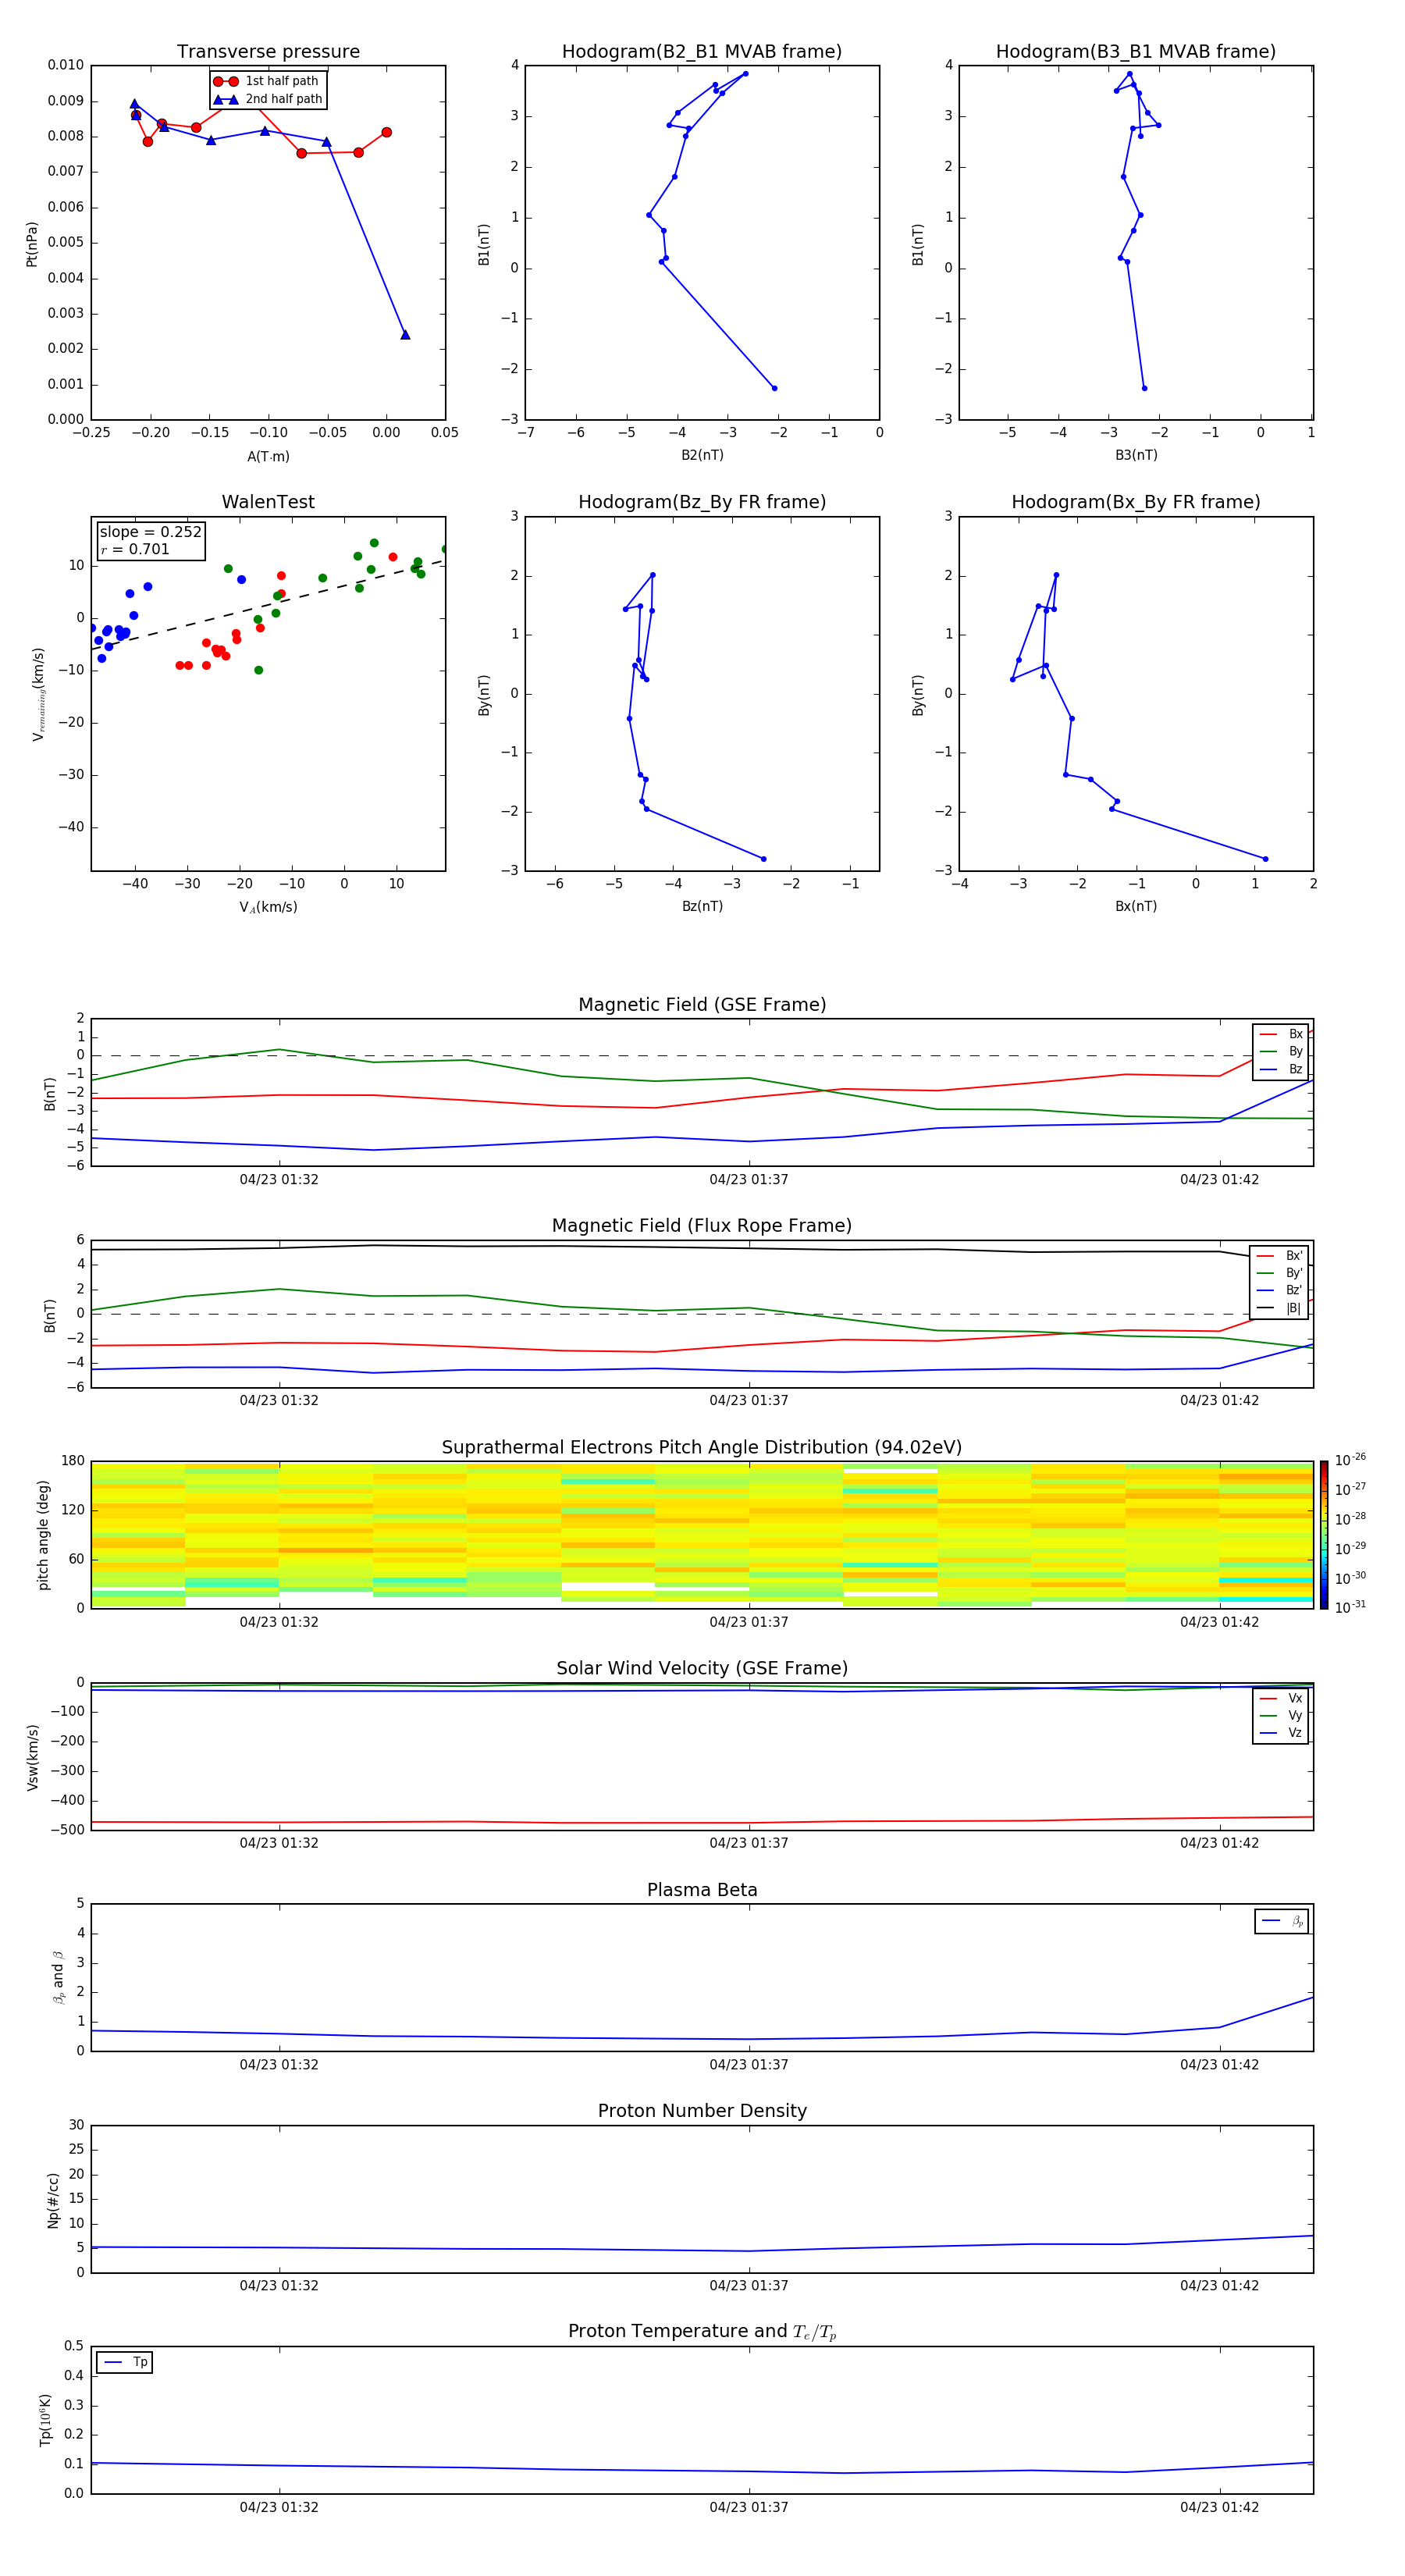
Task: Click the 'B3(nT)' x-axis label
Action: tap(1136, 455)
